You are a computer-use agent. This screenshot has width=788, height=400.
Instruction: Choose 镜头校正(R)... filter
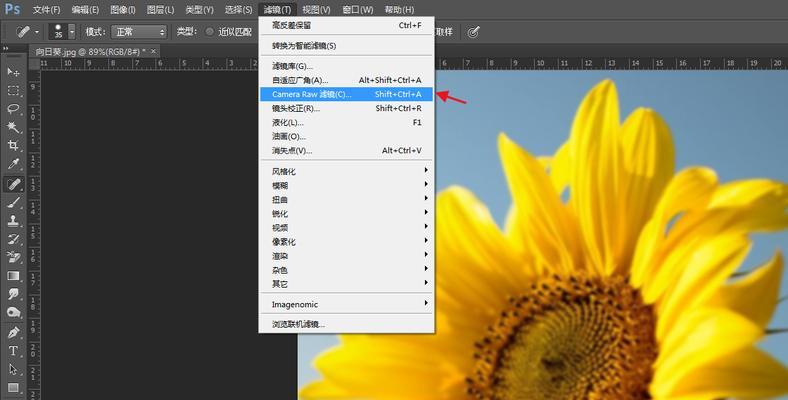tap(346, 109)
